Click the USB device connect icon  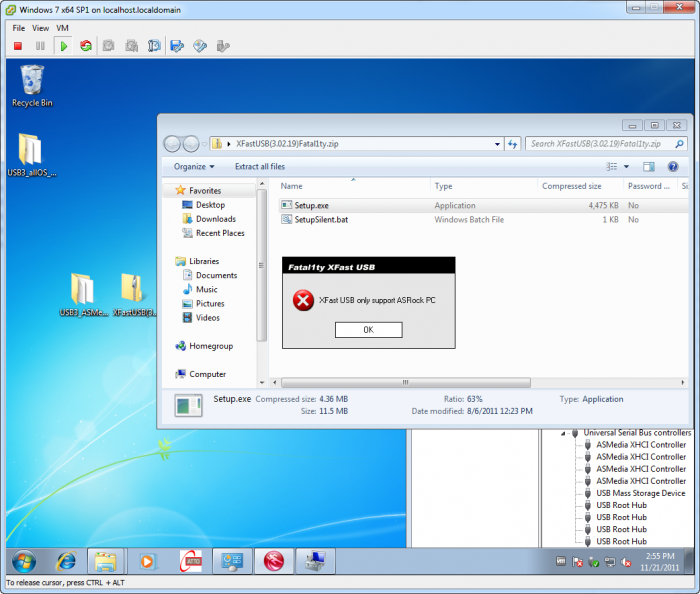coord(223,46)
